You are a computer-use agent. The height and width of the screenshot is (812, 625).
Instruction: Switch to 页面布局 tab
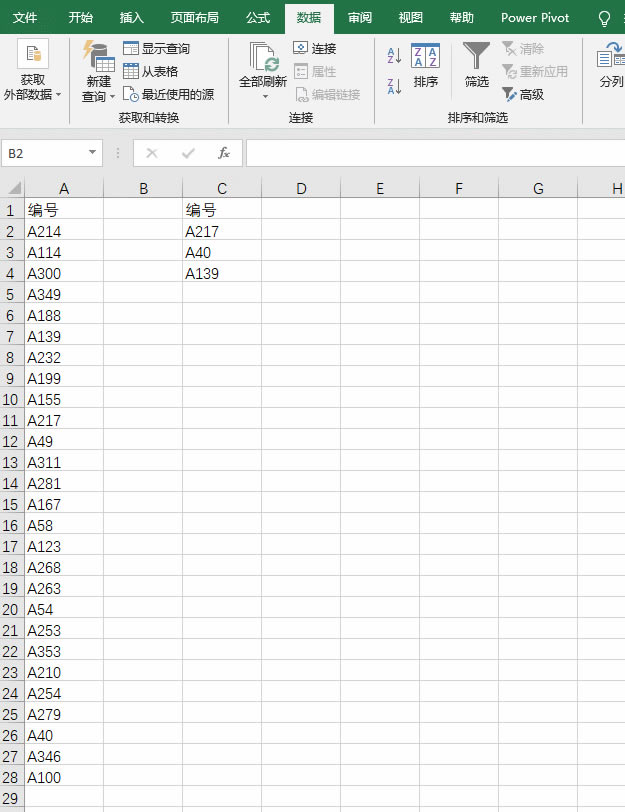(194, 18)
